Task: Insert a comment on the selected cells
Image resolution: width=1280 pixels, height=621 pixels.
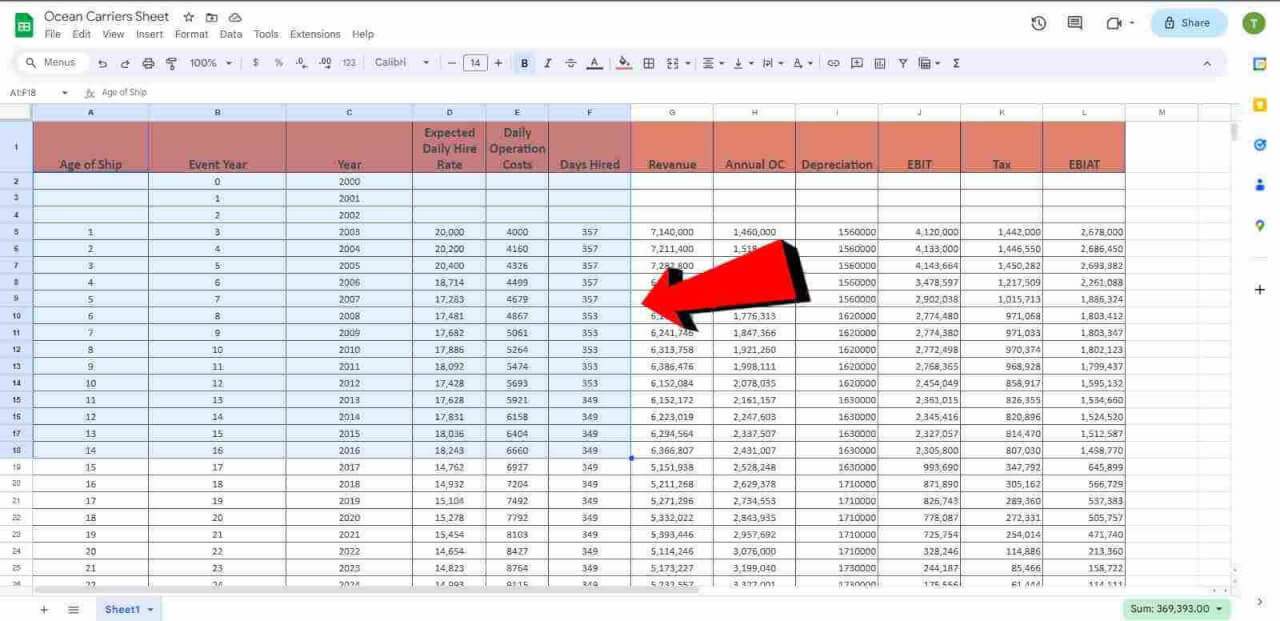Action: click(856, 62)
